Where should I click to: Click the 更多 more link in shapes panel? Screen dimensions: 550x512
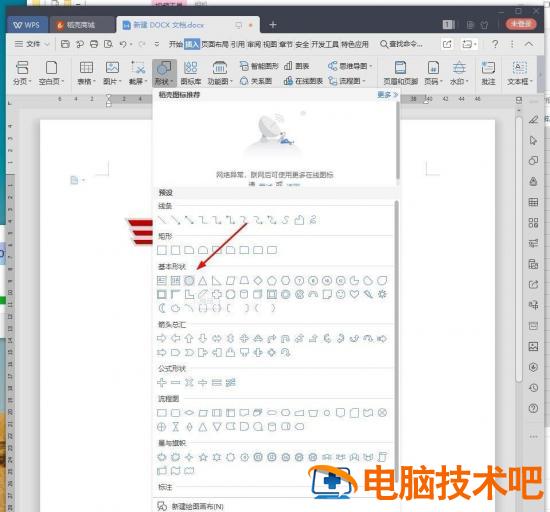coord(388,95)
